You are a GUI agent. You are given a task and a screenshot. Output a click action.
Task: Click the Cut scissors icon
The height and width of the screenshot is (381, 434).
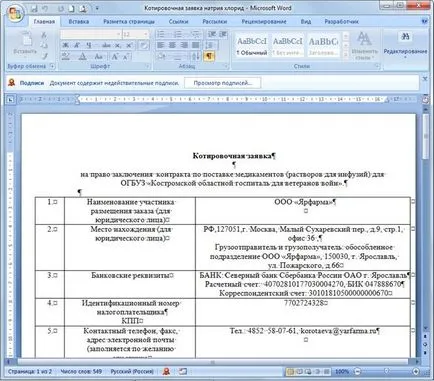[44, 35]
